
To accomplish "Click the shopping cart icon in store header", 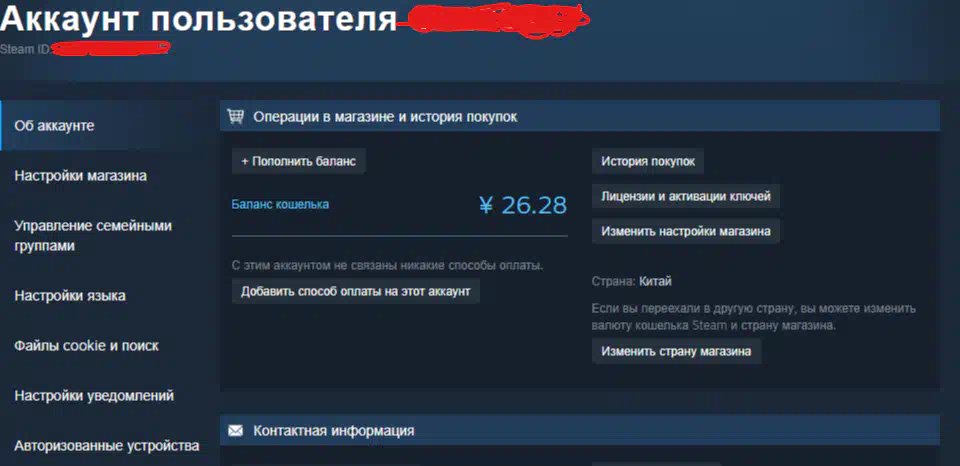I will [x=235, y=116].
